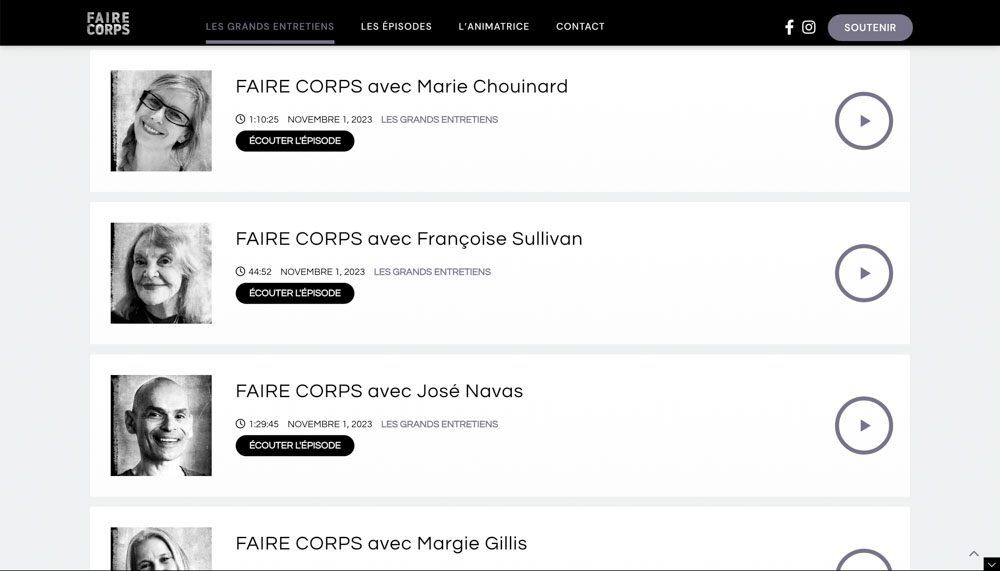Image resolution: width=1000 pixels, height=571 pixels.
Task: Play the Françoise Sullivan episode
Action: 863,273
